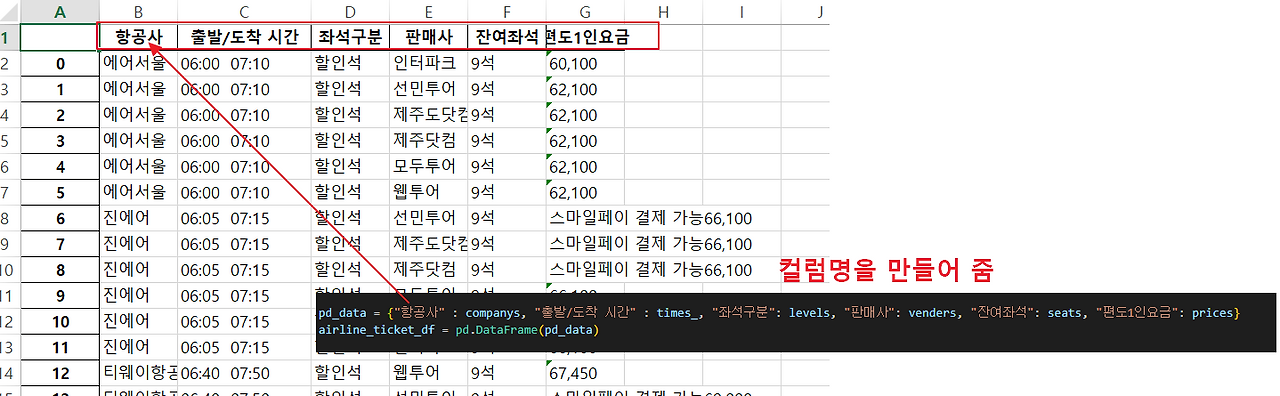Image resolution: width=1280 pixels, height=396 pixels.
Task: Click the 판매사 header cell
Action: (x=428, y=38)
